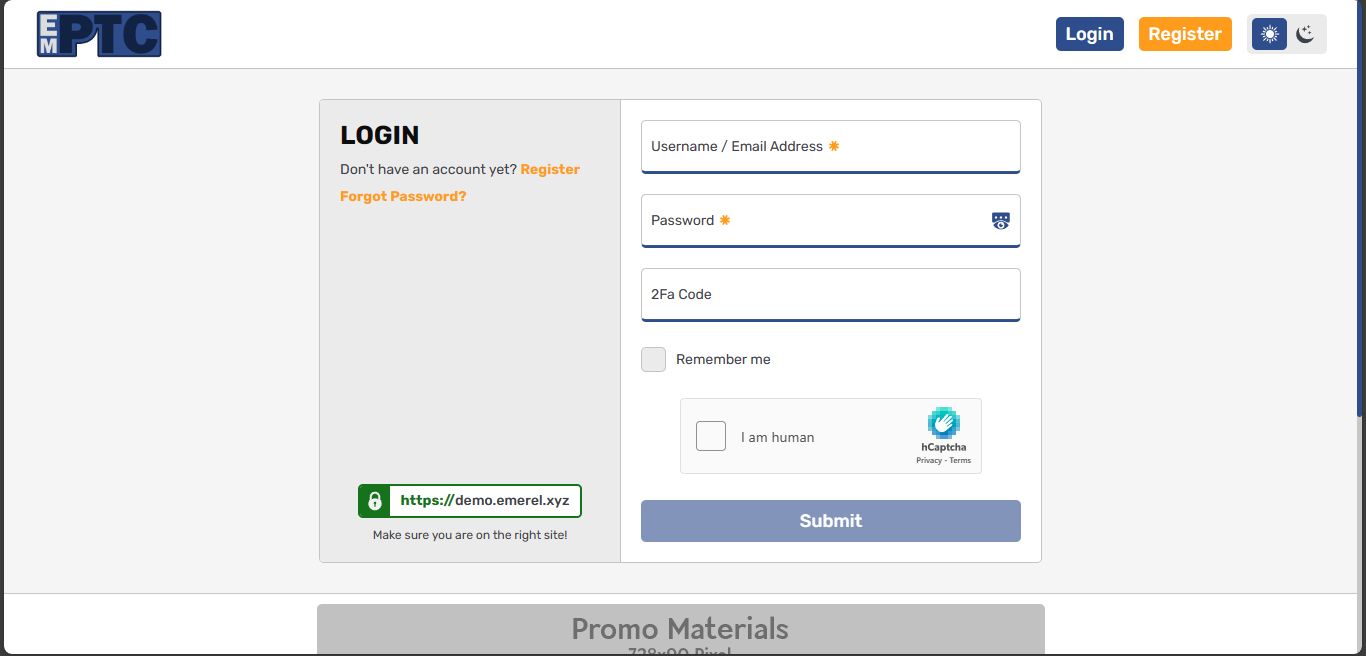Focus the Username / Email Address field
Image resolution: width=1366 pixels, height=656 pixels.
830,147
